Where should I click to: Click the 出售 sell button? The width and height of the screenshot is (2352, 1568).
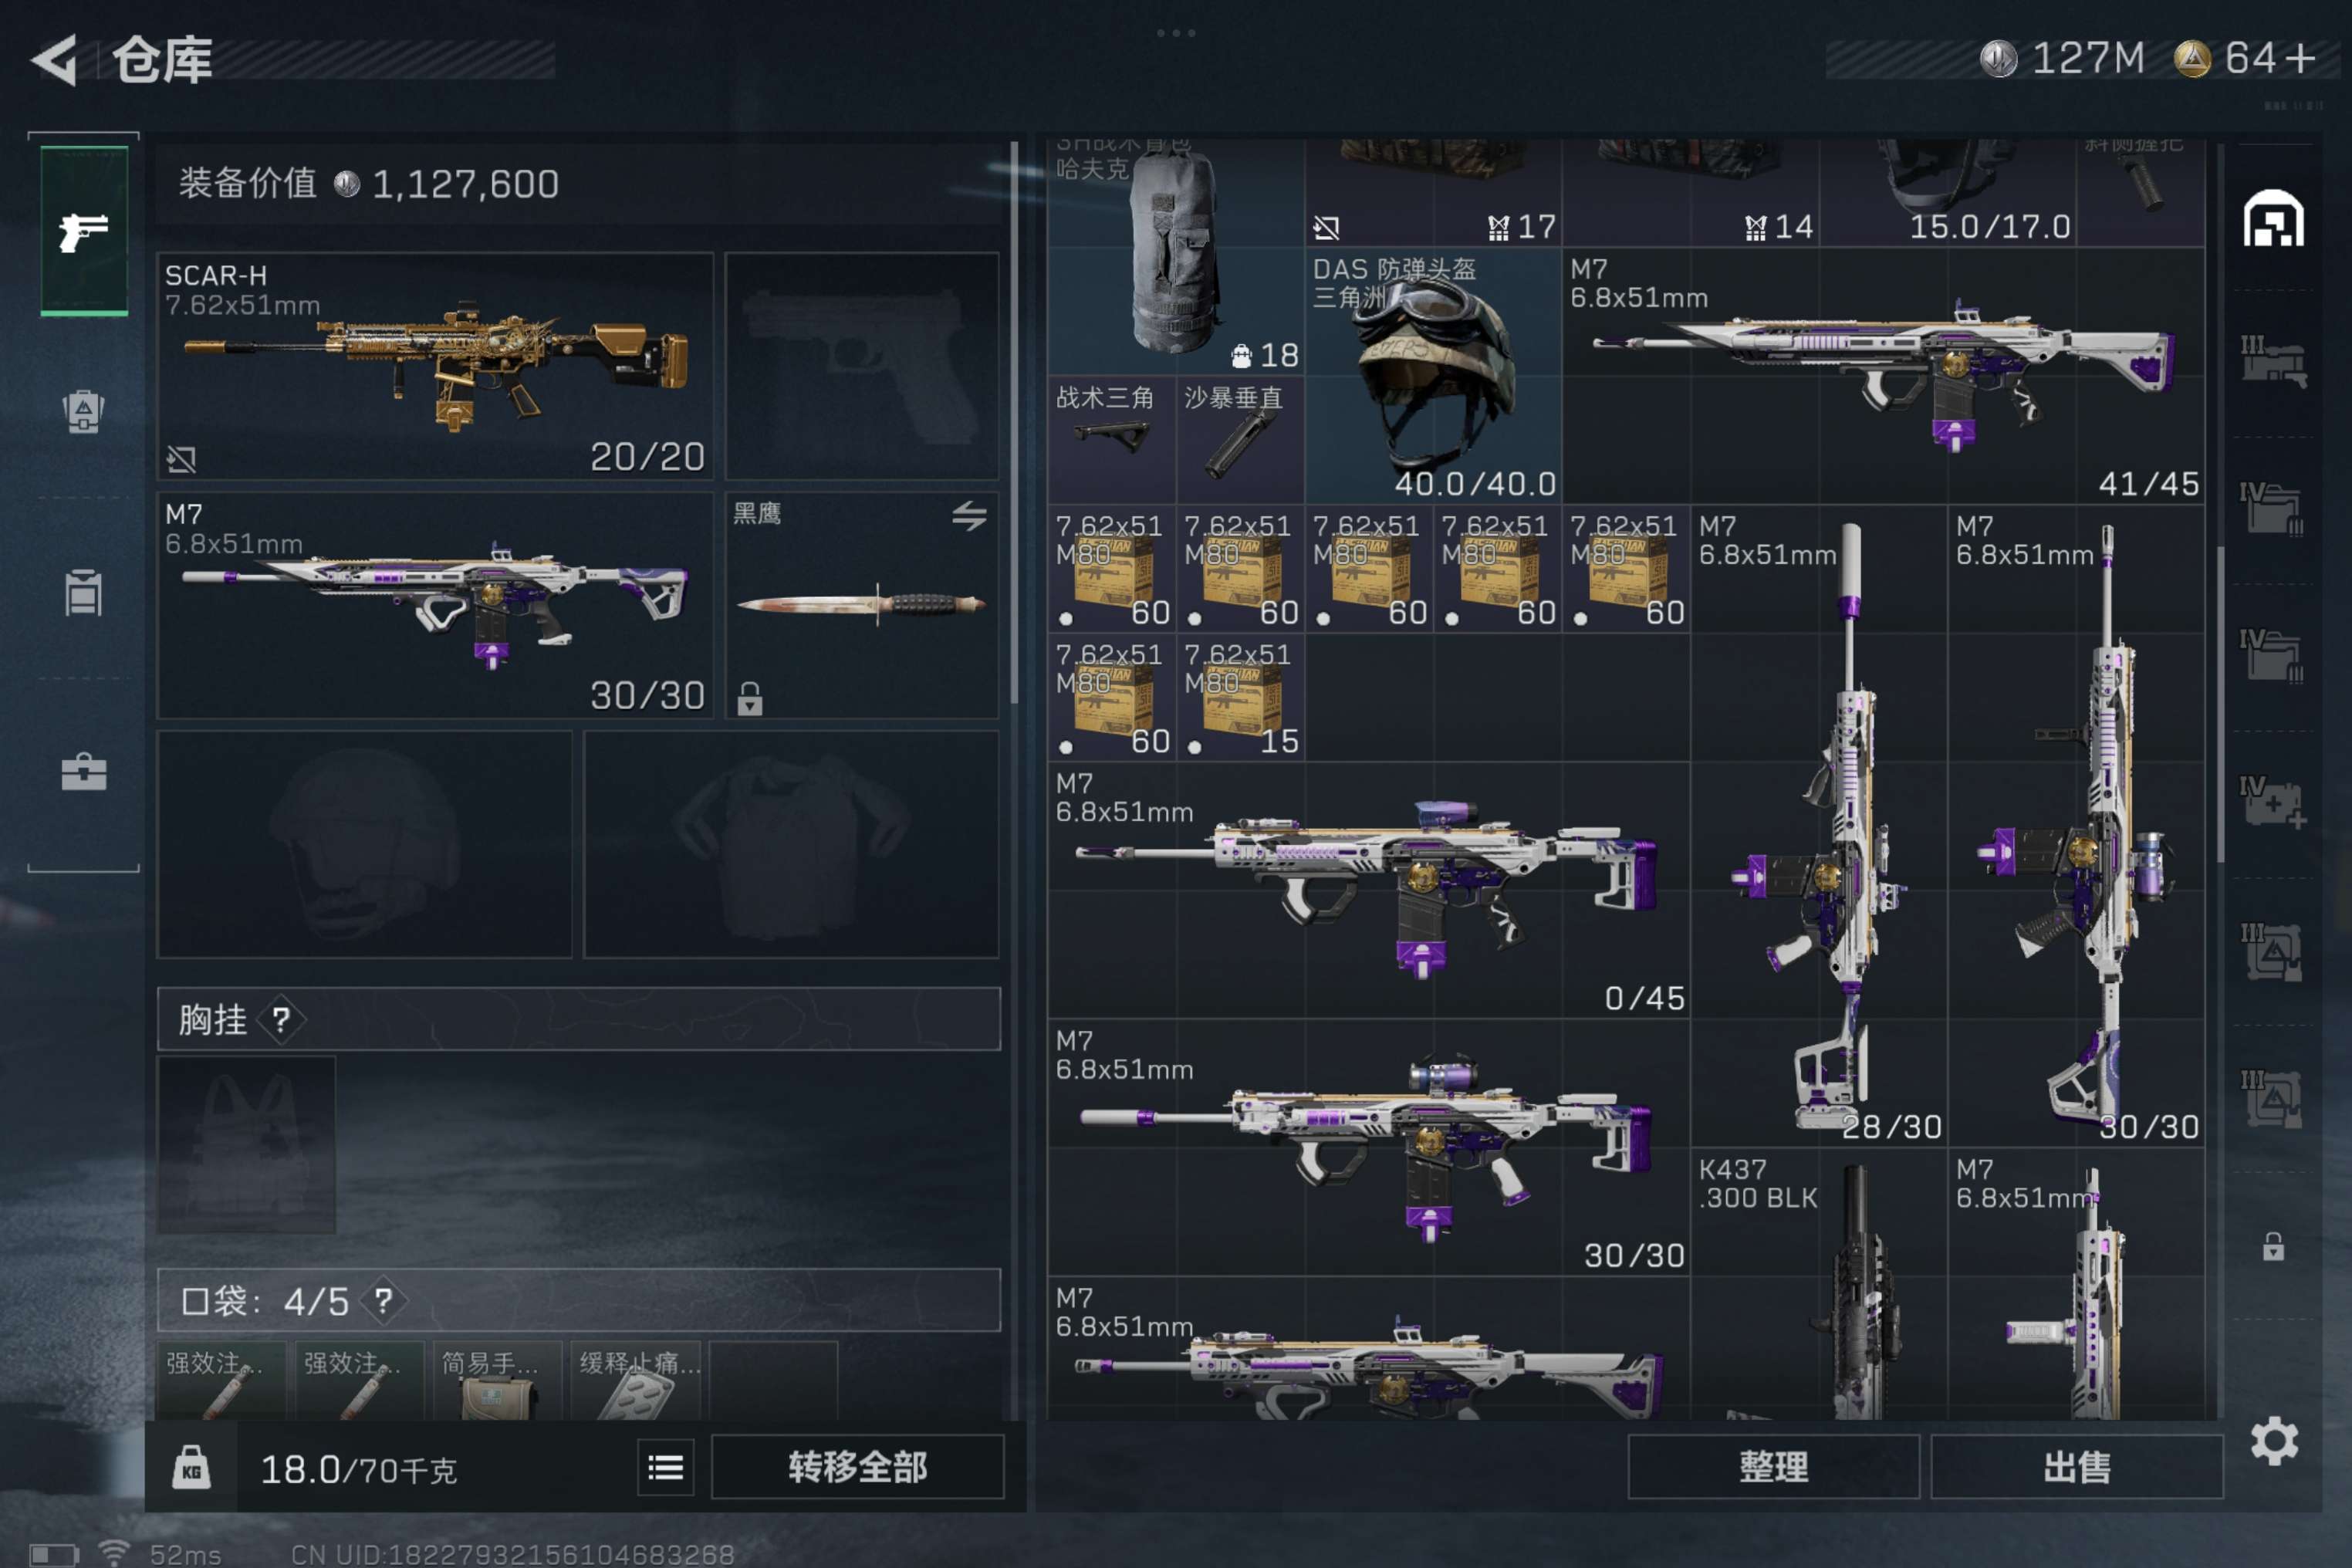(2076, 1467)
